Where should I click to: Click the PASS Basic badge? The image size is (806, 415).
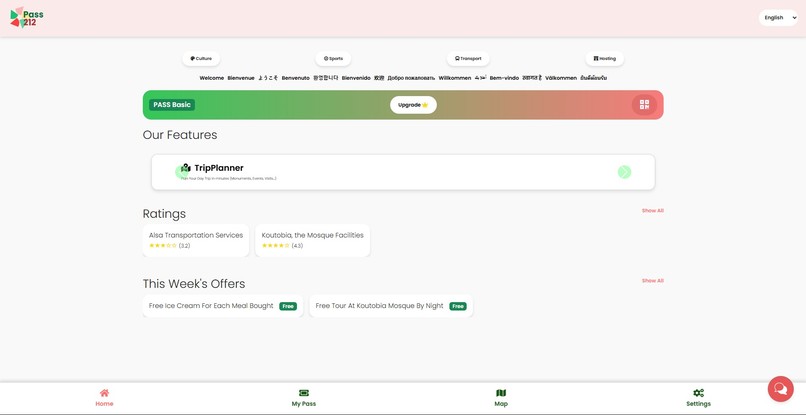172,105
